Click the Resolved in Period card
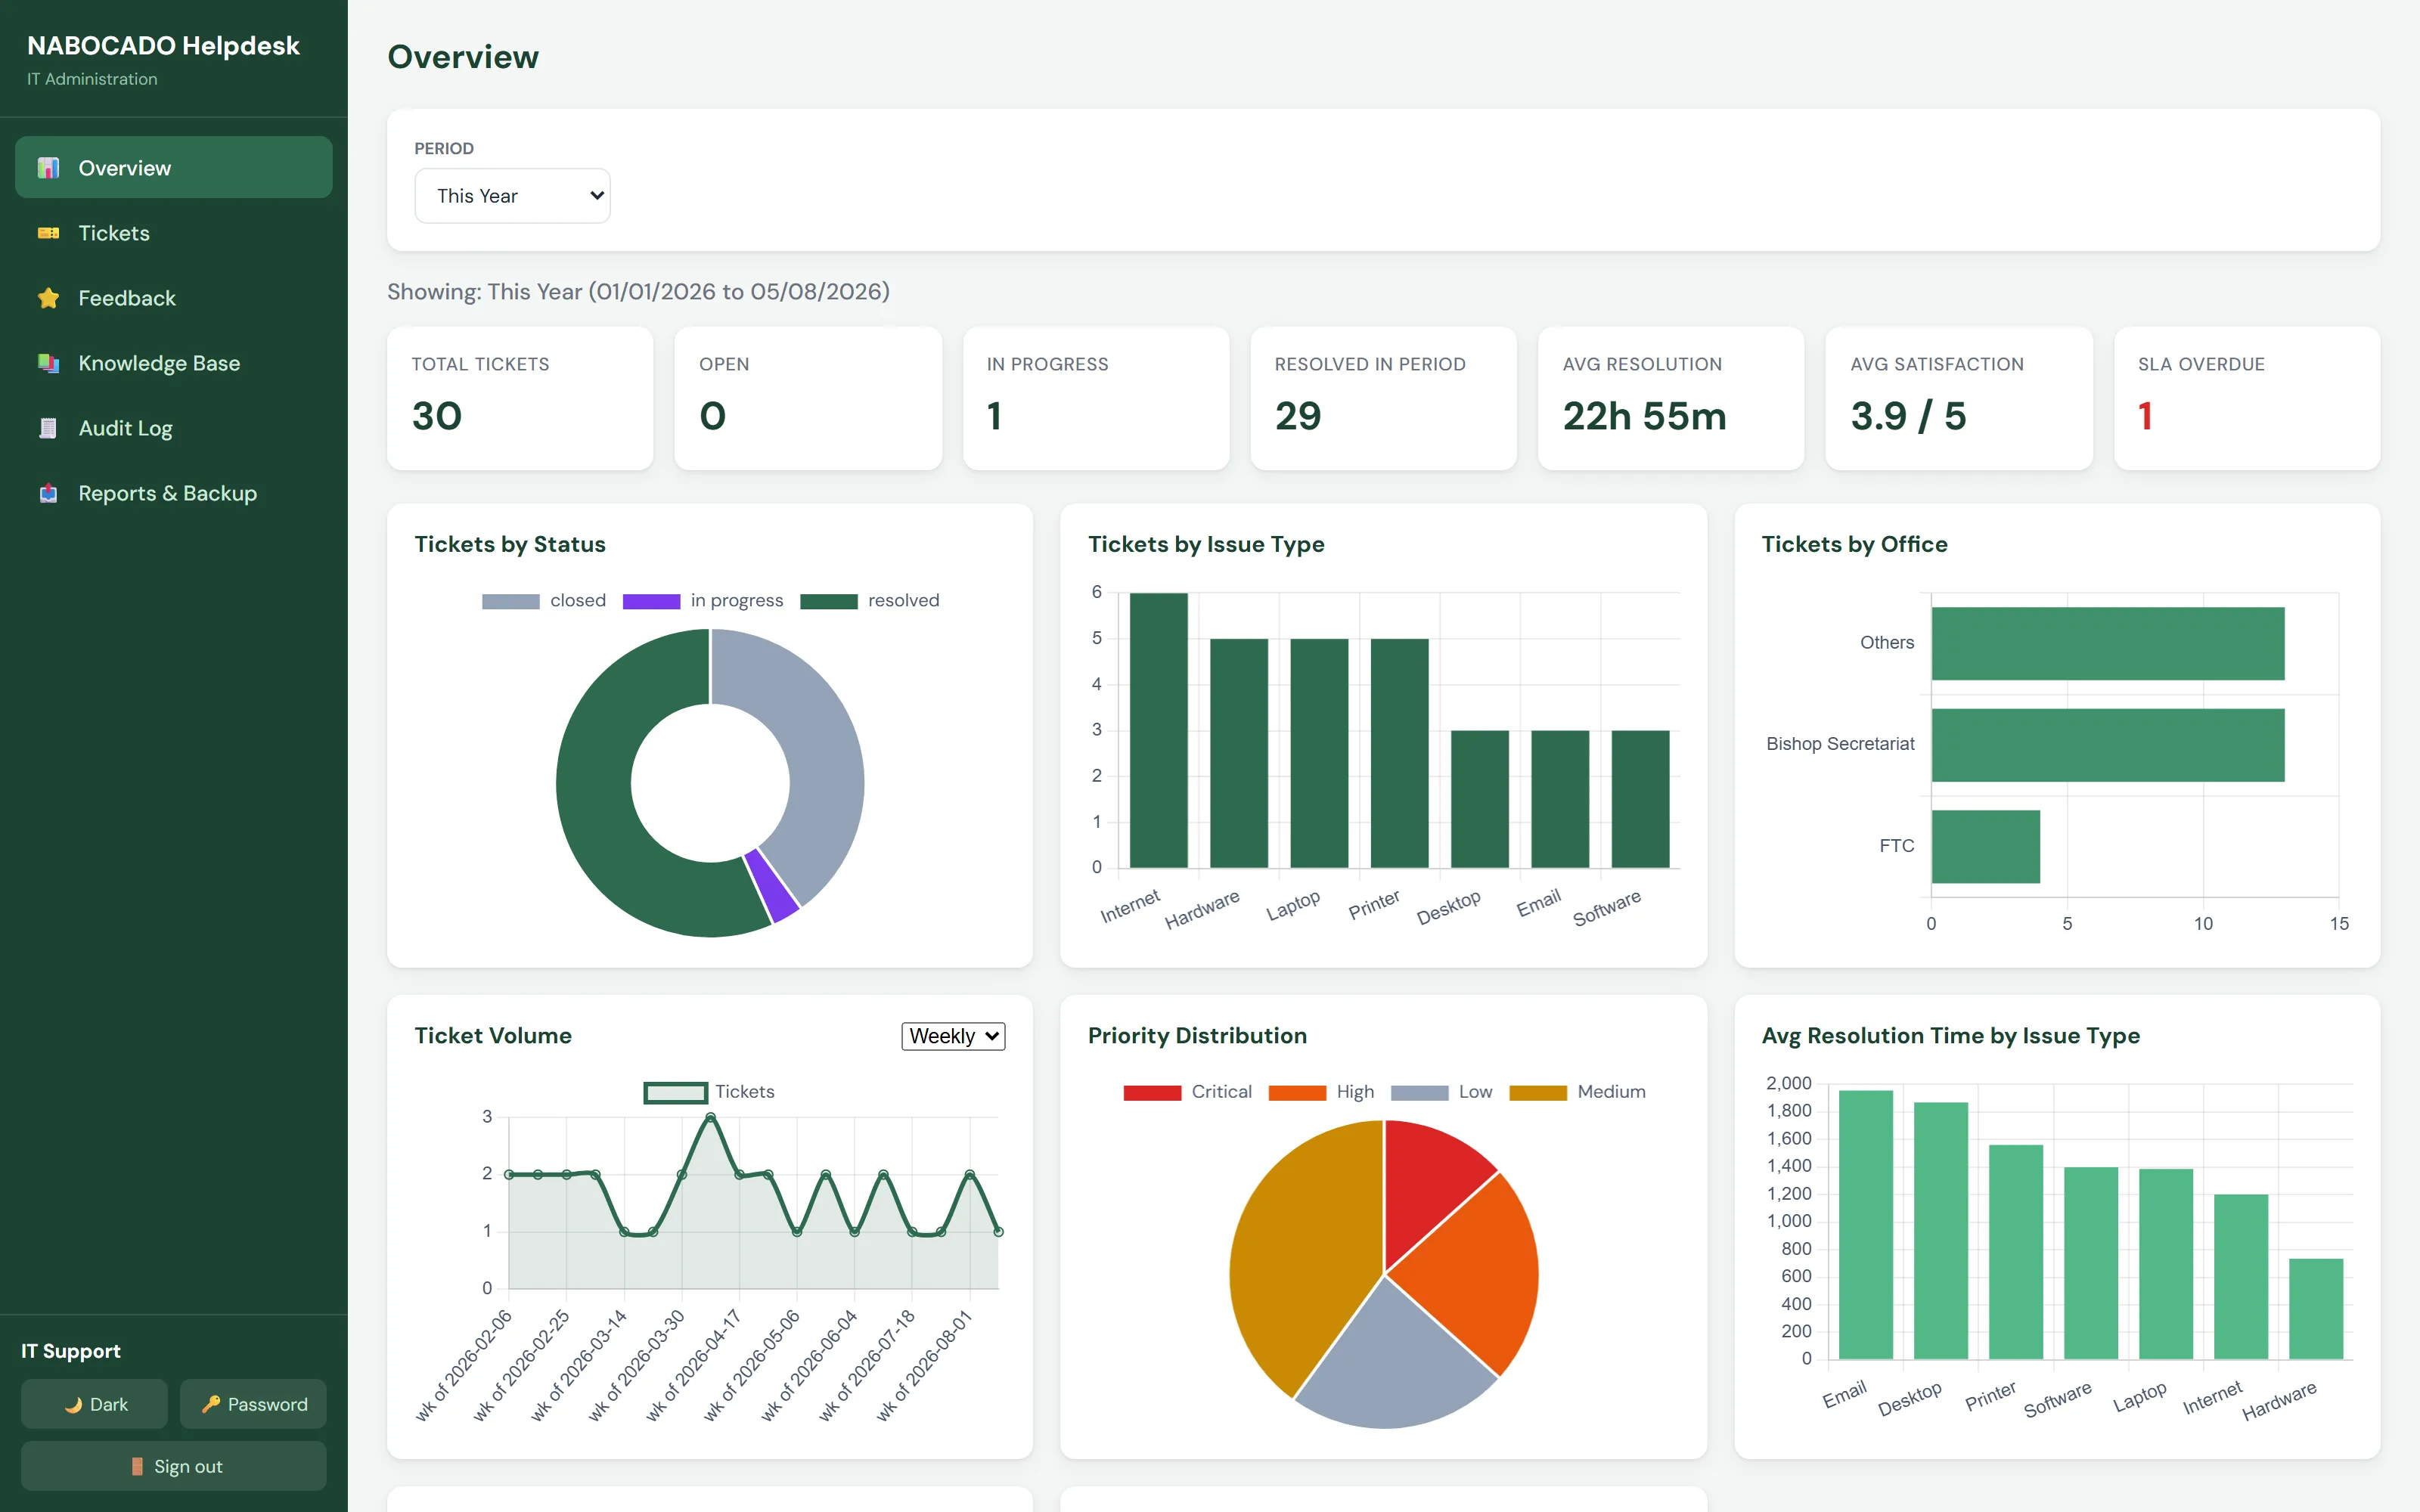This screenshot has width=2420, height=1512. 1383,398
